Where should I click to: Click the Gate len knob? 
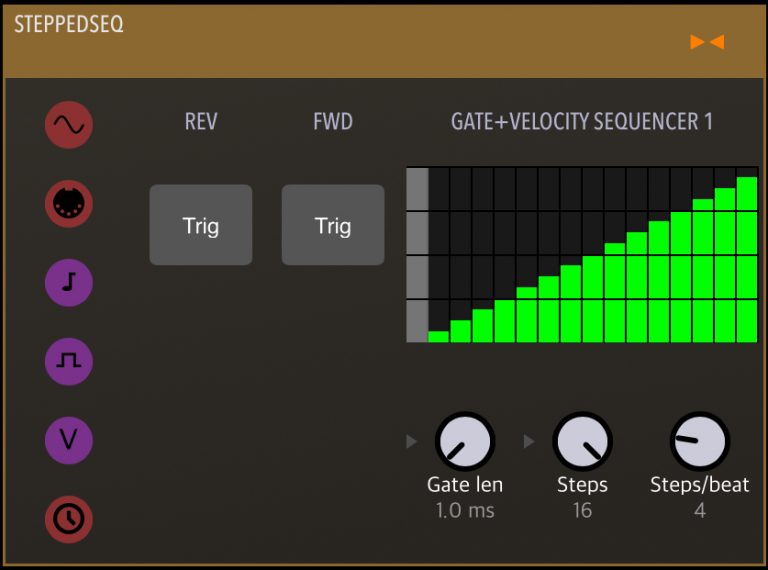pos(465,442)
